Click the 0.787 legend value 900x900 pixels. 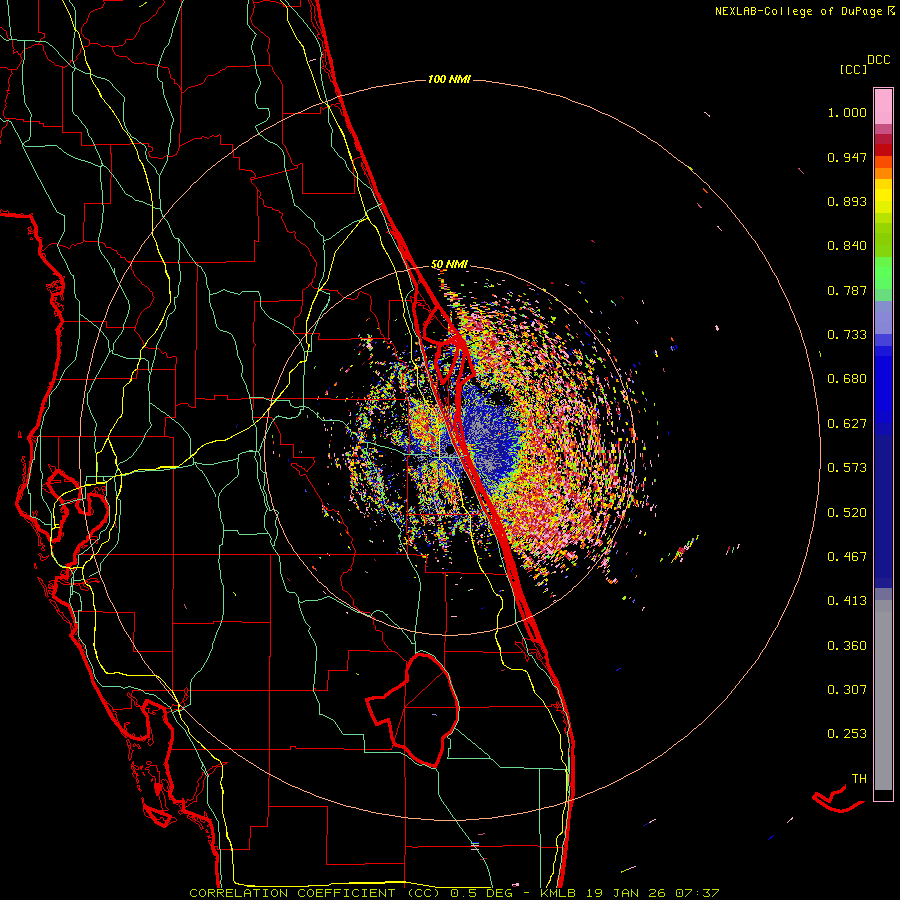(847, 290)
